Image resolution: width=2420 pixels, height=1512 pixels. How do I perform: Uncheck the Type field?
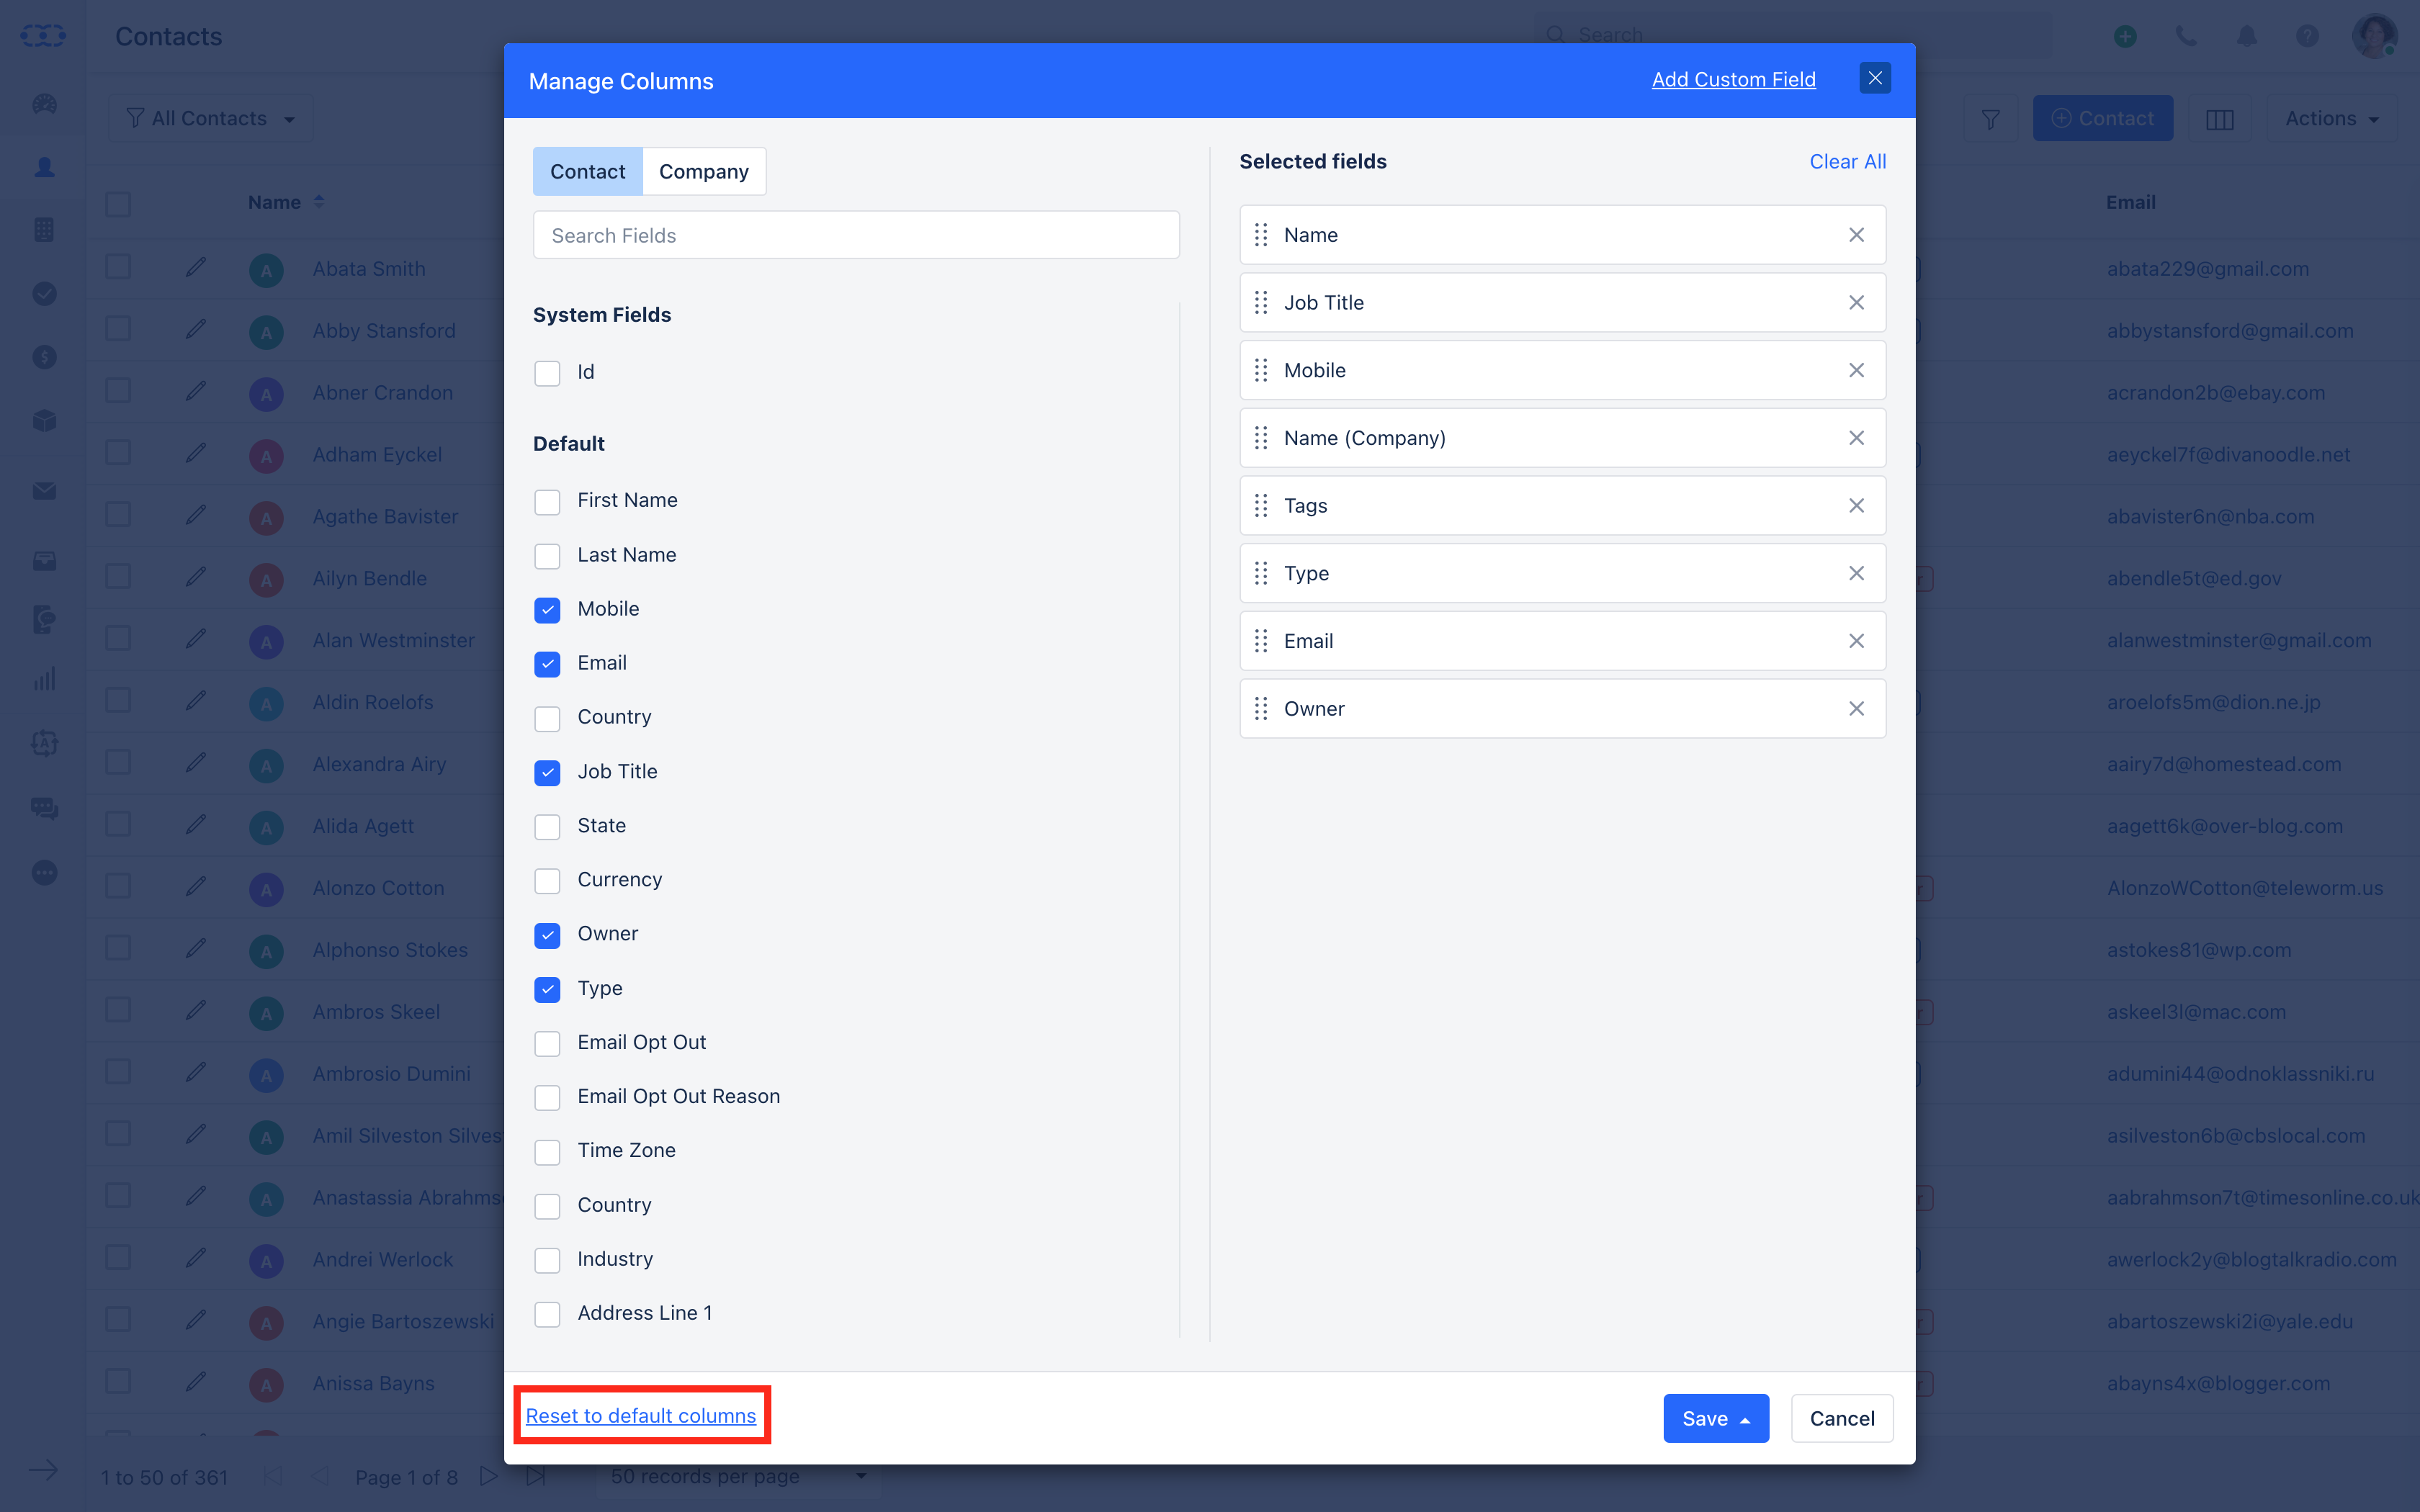[x=547, y=989]
